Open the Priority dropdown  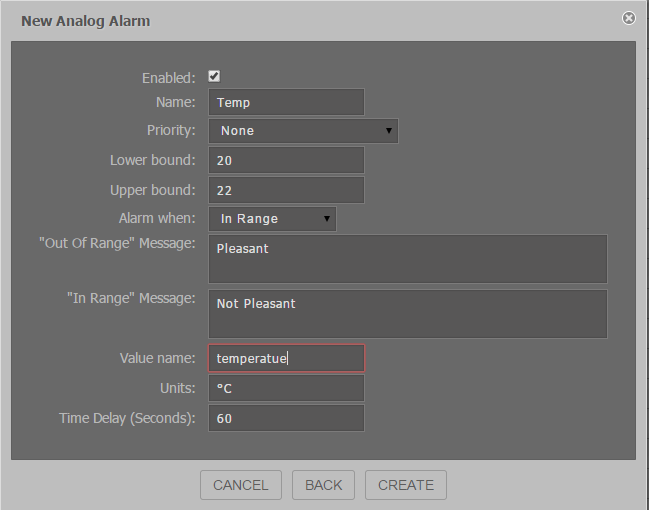click(303, 131)
